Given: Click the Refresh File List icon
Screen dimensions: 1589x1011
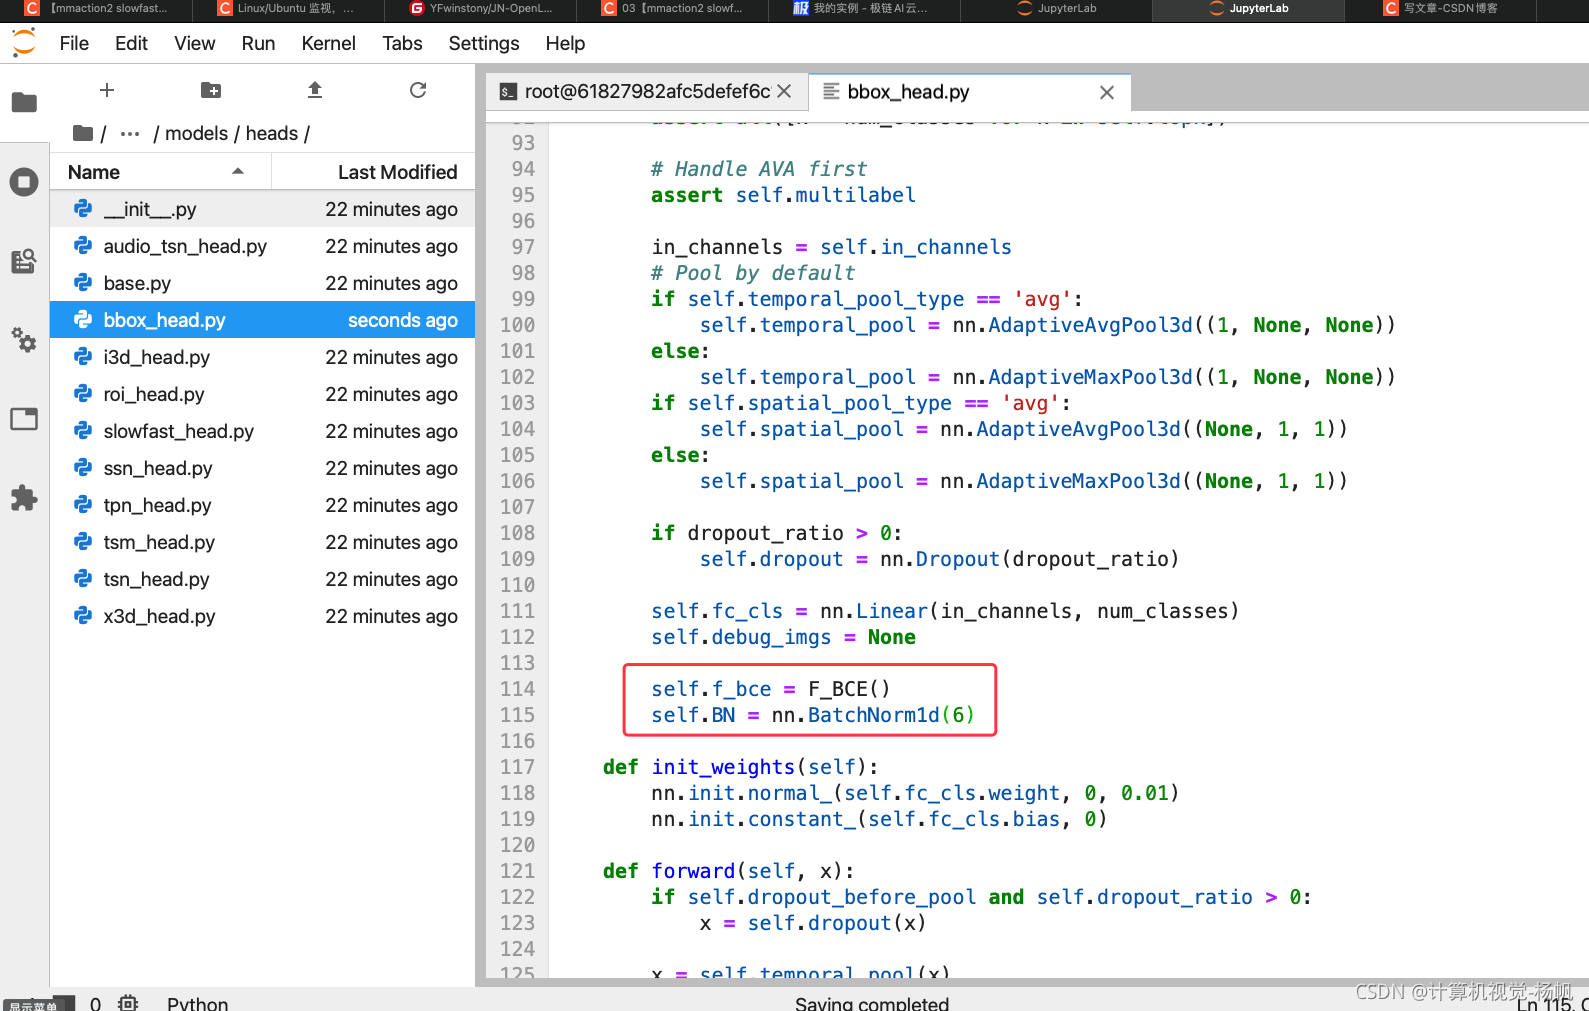Looking at the screenshot, I should pos(418,90).
